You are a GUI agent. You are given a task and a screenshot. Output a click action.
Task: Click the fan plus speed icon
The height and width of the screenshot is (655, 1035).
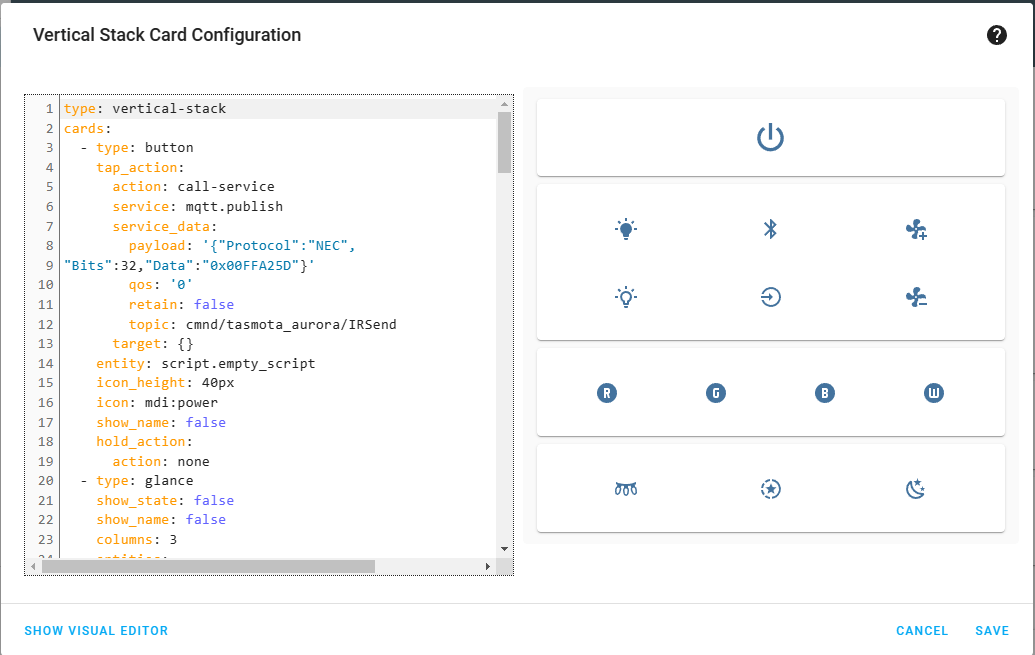click(x=916, y=231)
